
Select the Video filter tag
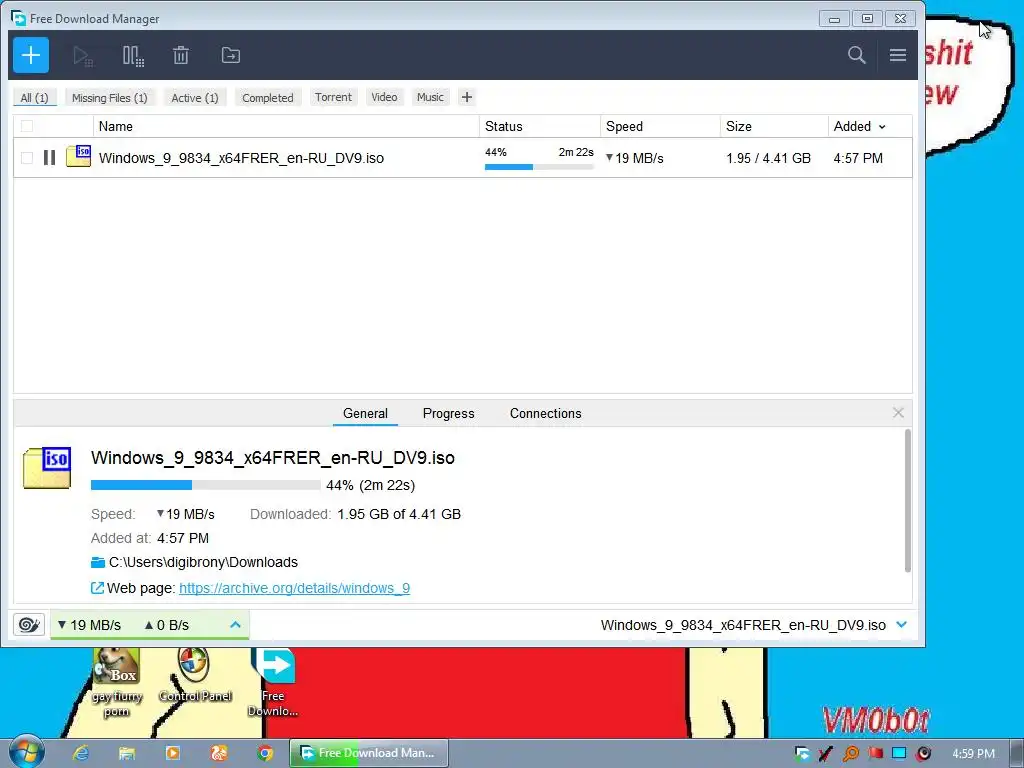tap(384, 97)
